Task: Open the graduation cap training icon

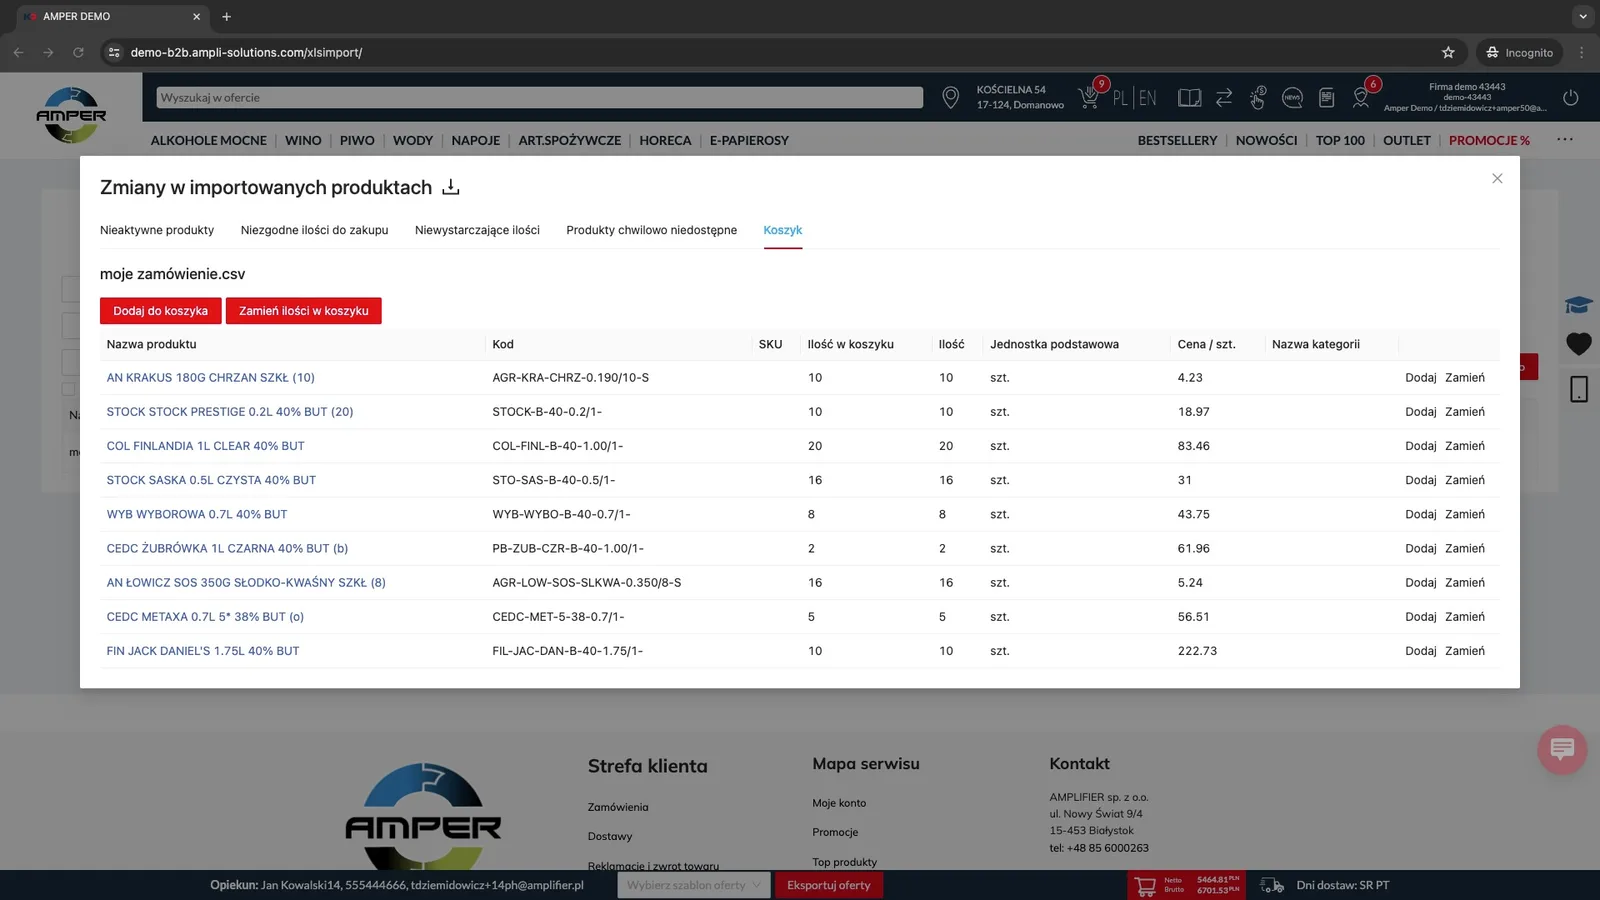Action: click(1579, 305)
